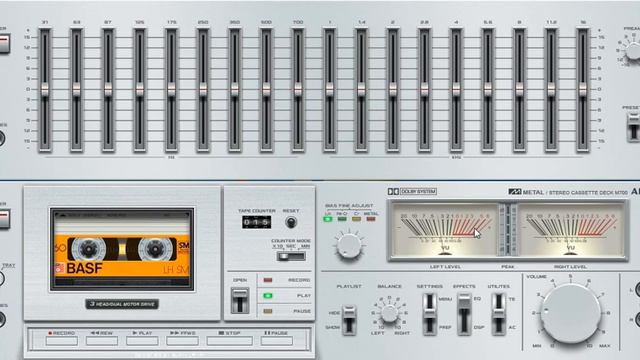The image size is (640, 360).
Task: Click the 2 kHz equalizer slider handle
Action: click(x=393, y=89)
